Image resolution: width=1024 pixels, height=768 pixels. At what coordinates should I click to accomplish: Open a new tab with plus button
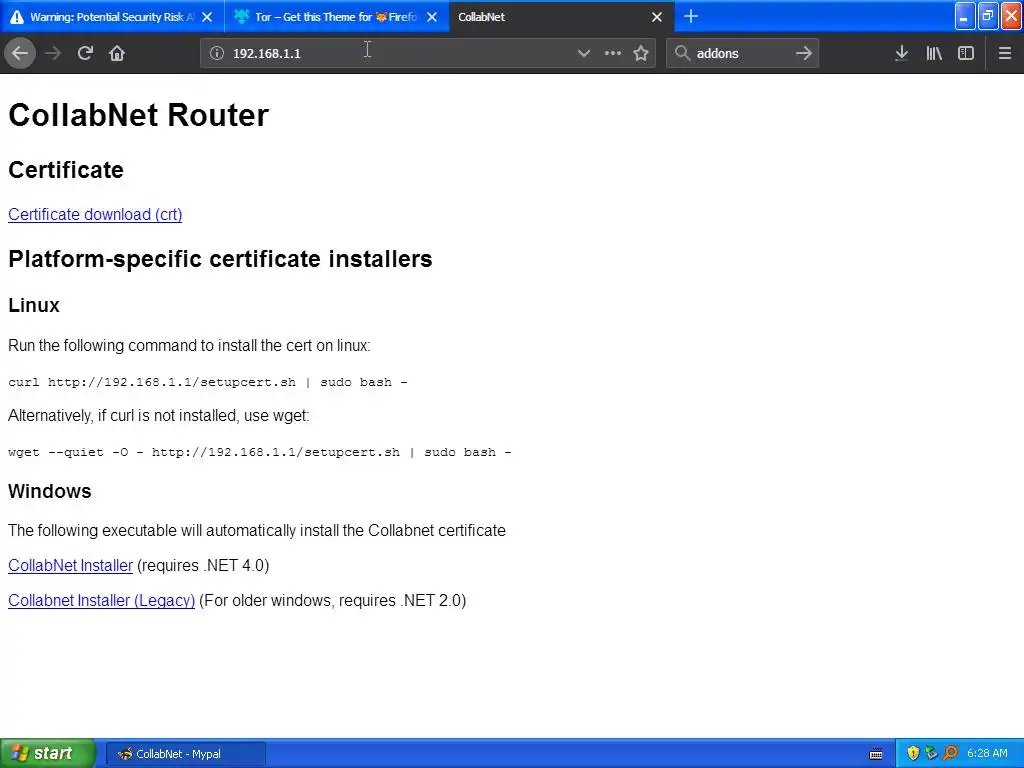tap(691, 16)
